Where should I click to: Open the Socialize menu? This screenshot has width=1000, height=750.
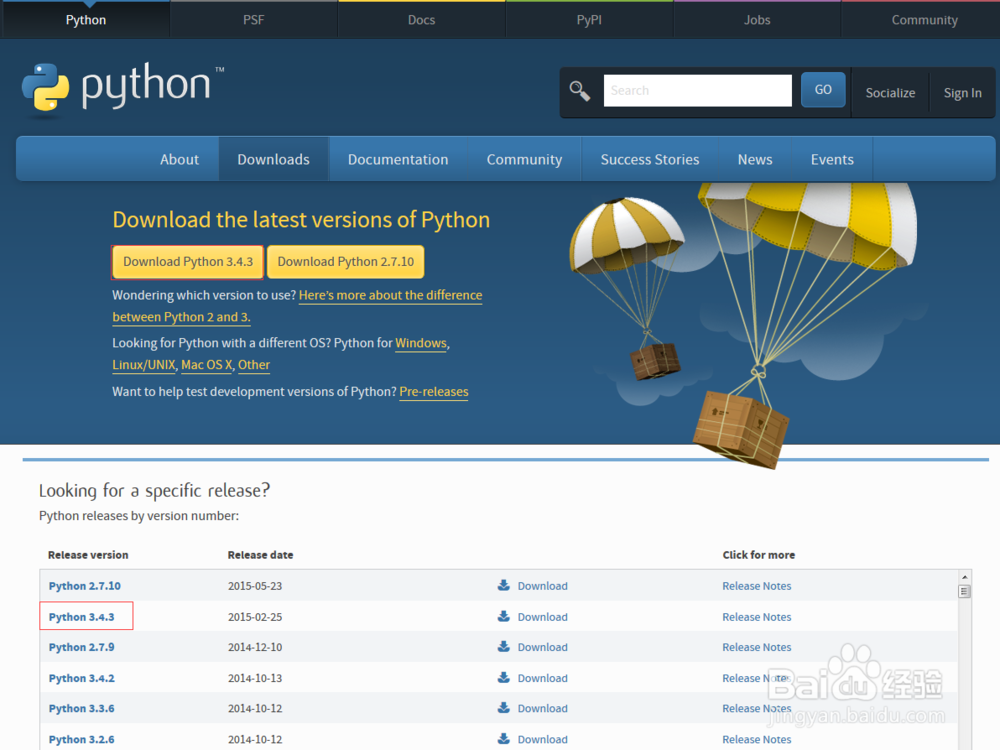tap(890, 93)
